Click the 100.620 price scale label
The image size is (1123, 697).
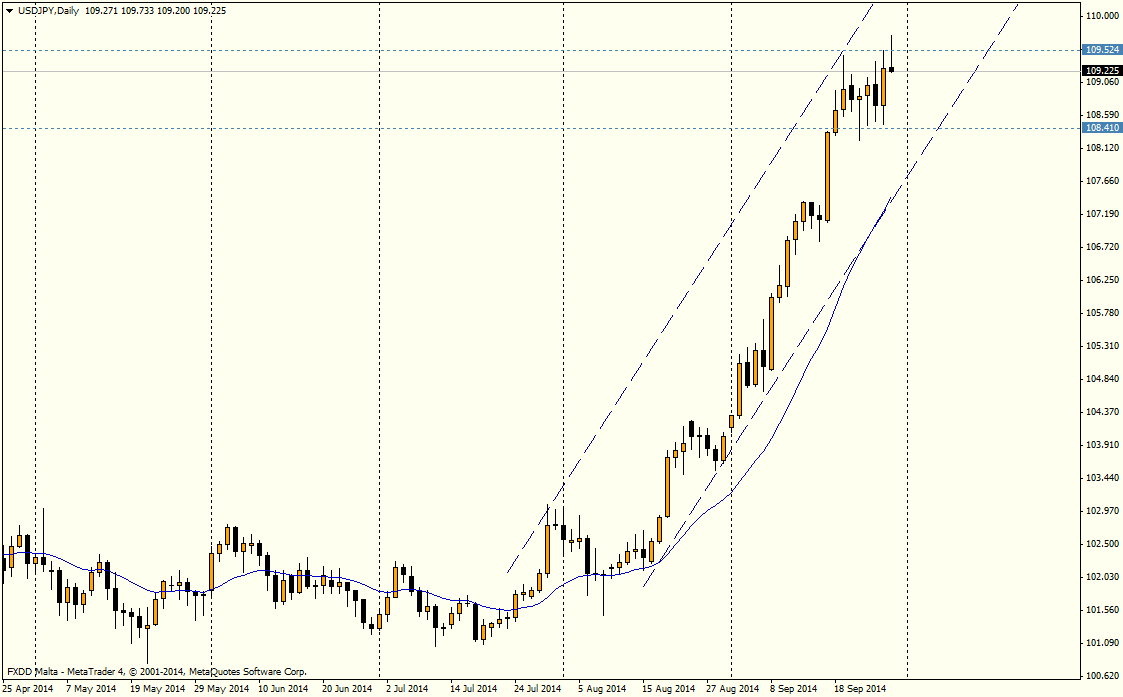click(1102, 675)
